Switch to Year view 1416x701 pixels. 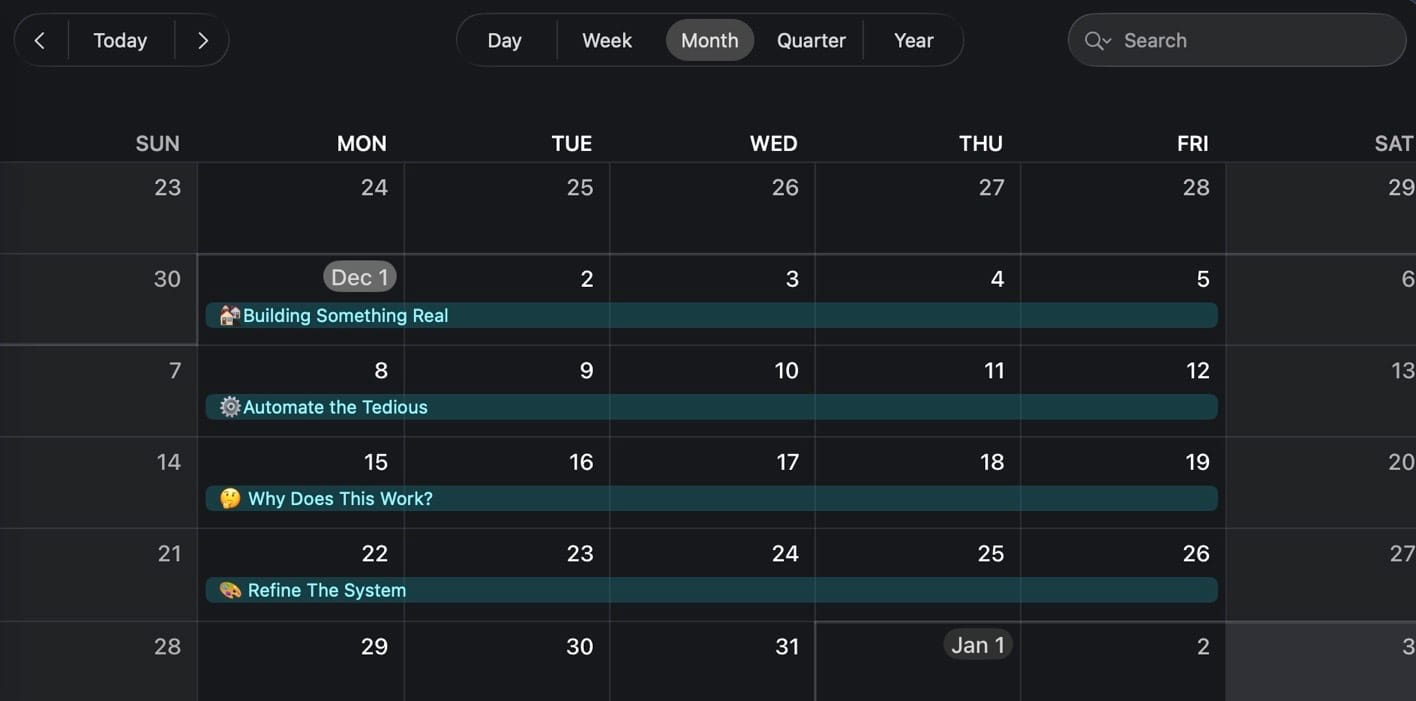[913, 41]
